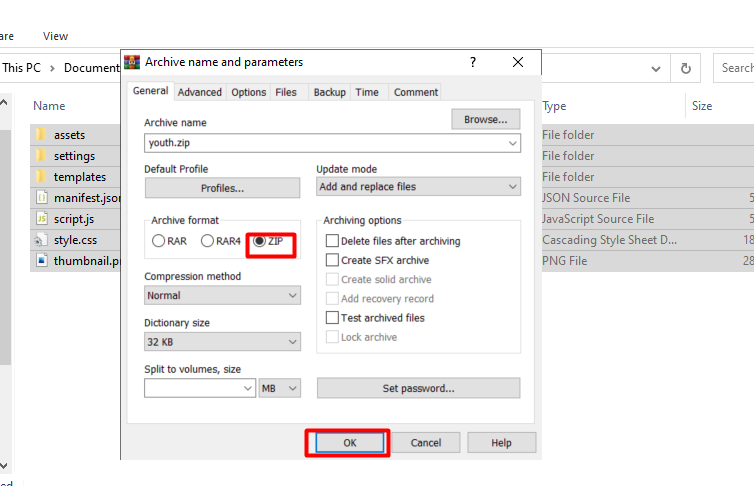Image resolution: width=754 pixels, height=486 pixels.
Task: Click the templates folder icon
Action: pyautogui.click(x=41, y=177)
